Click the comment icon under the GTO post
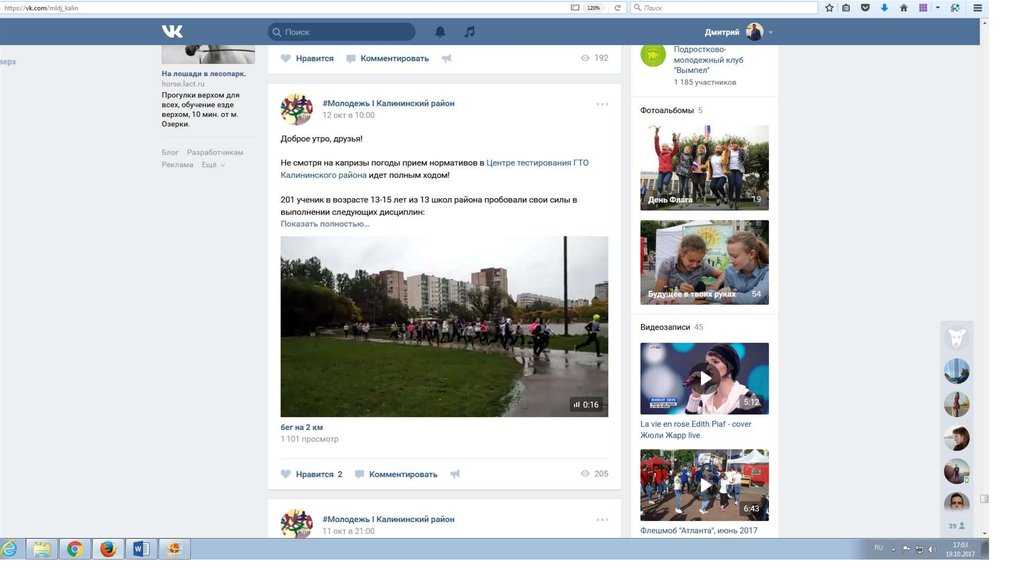The height and width of the screenshot is (574, 1024). (x=360, y=474)
